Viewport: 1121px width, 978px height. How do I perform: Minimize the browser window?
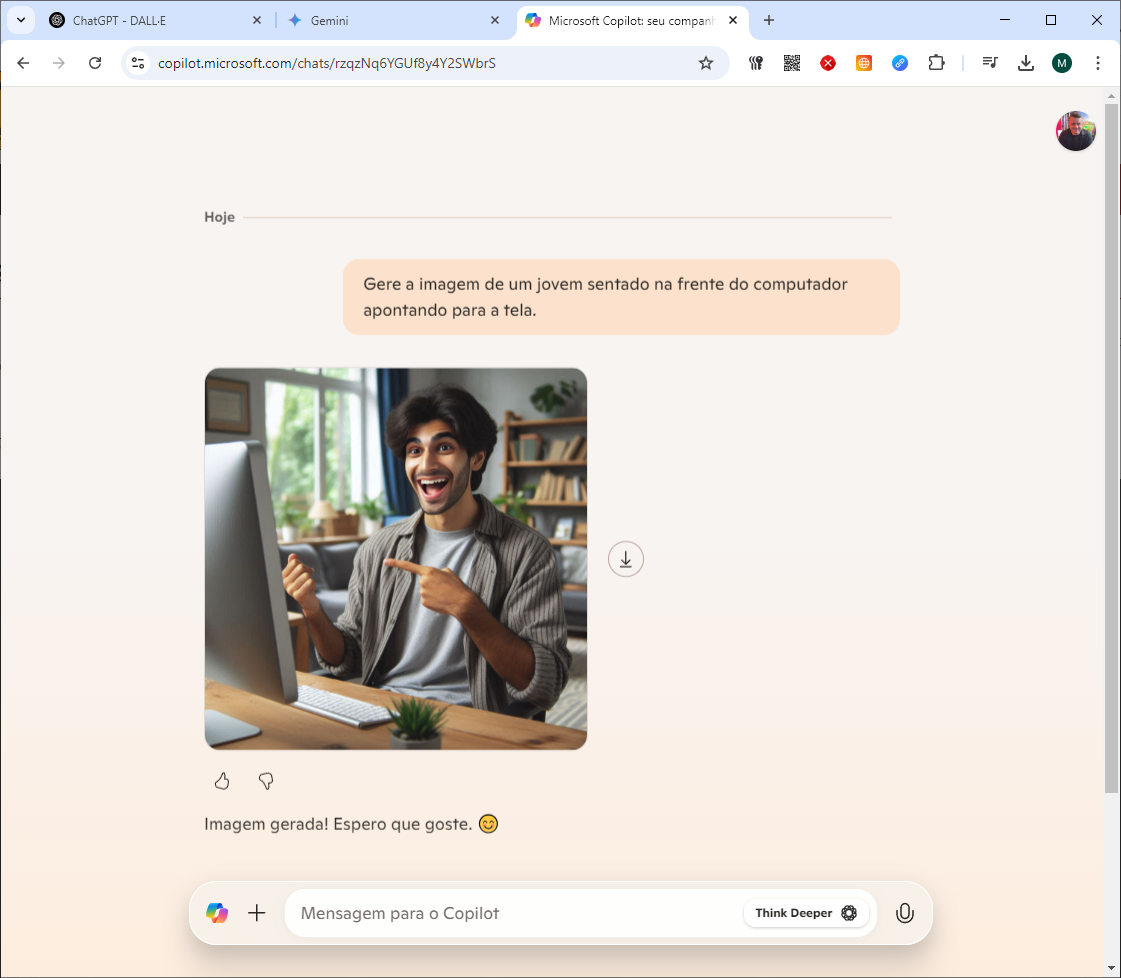click(1004, 20)
